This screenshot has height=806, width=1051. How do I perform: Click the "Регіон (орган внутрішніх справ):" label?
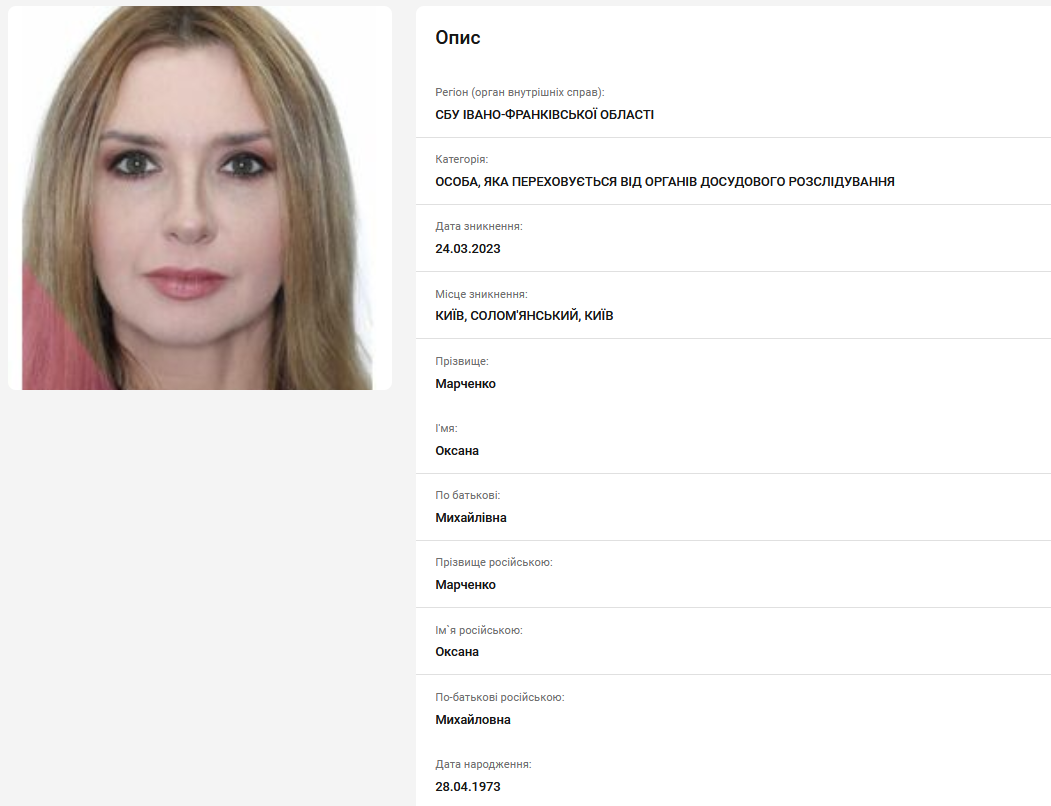520,92
